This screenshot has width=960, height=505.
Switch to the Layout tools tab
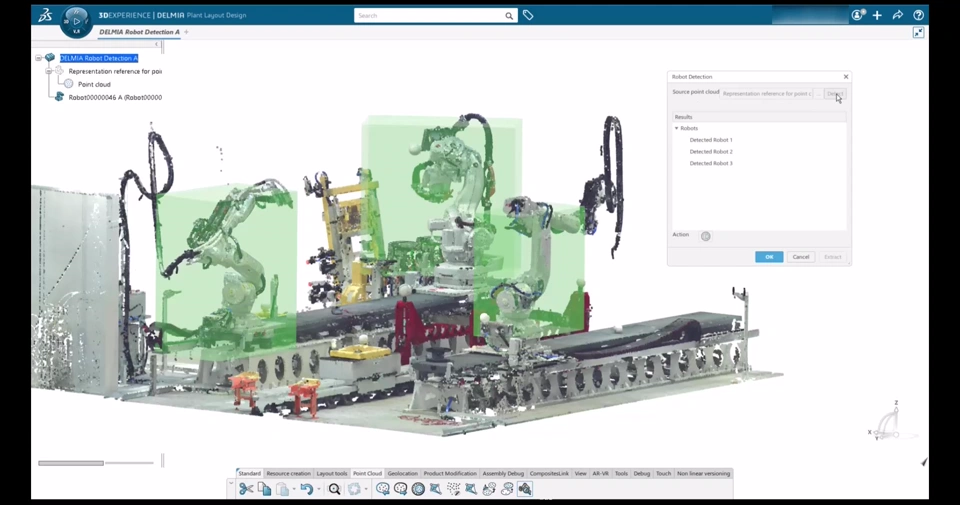pyautogui.click(x=332, y=473)
